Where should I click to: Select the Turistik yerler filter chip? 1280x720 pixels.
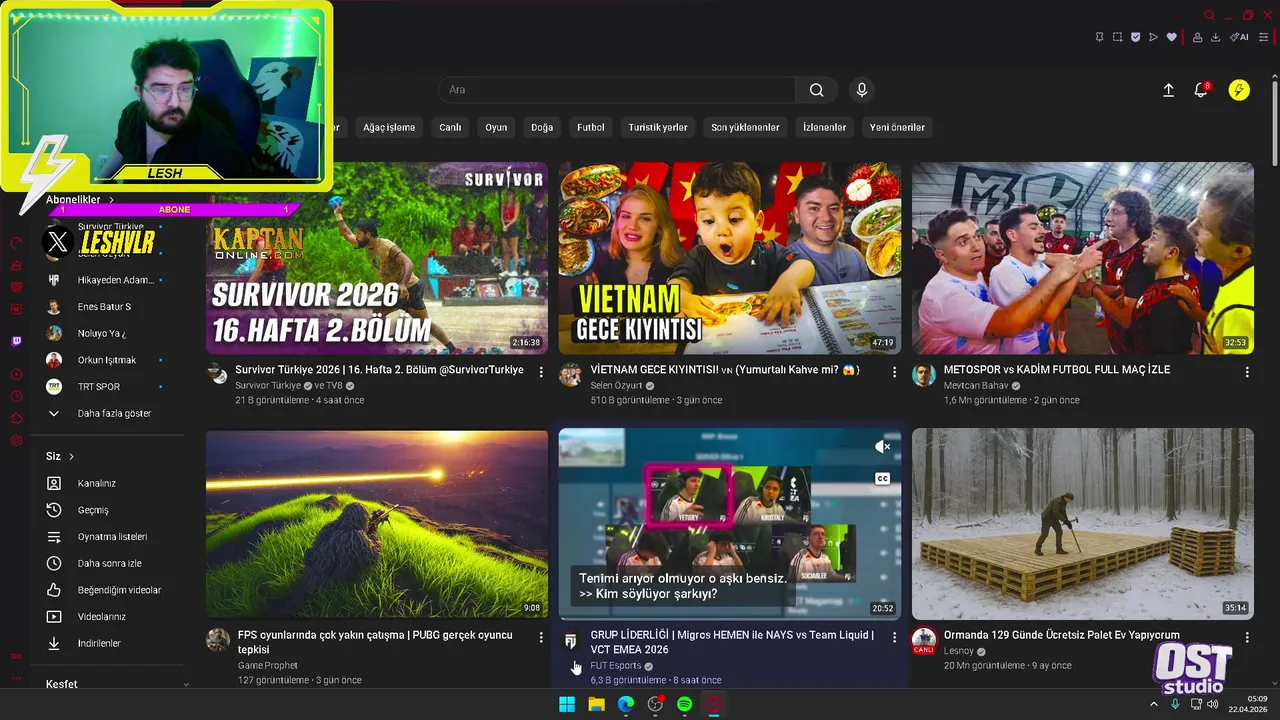pyautogui.click(x=658, y=127)
